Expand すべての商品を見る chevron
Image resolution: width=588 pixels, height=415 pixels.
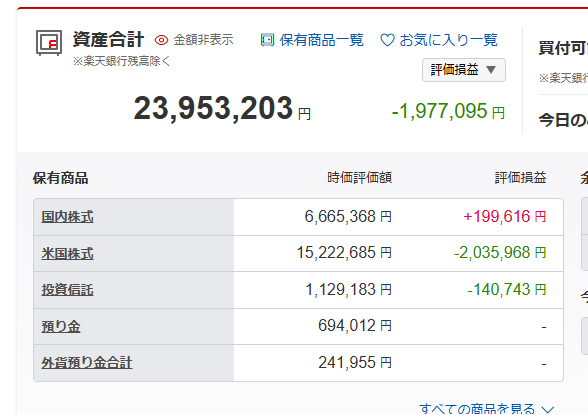pyautogui.click(x=548, y=409)
